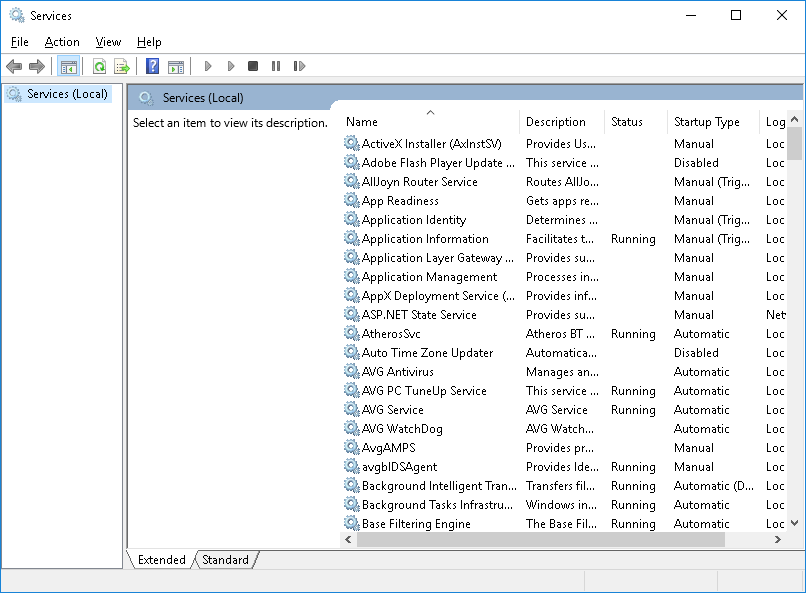Open the Action menu
This screenshot has width=806, height=593.
pos(62,42)
